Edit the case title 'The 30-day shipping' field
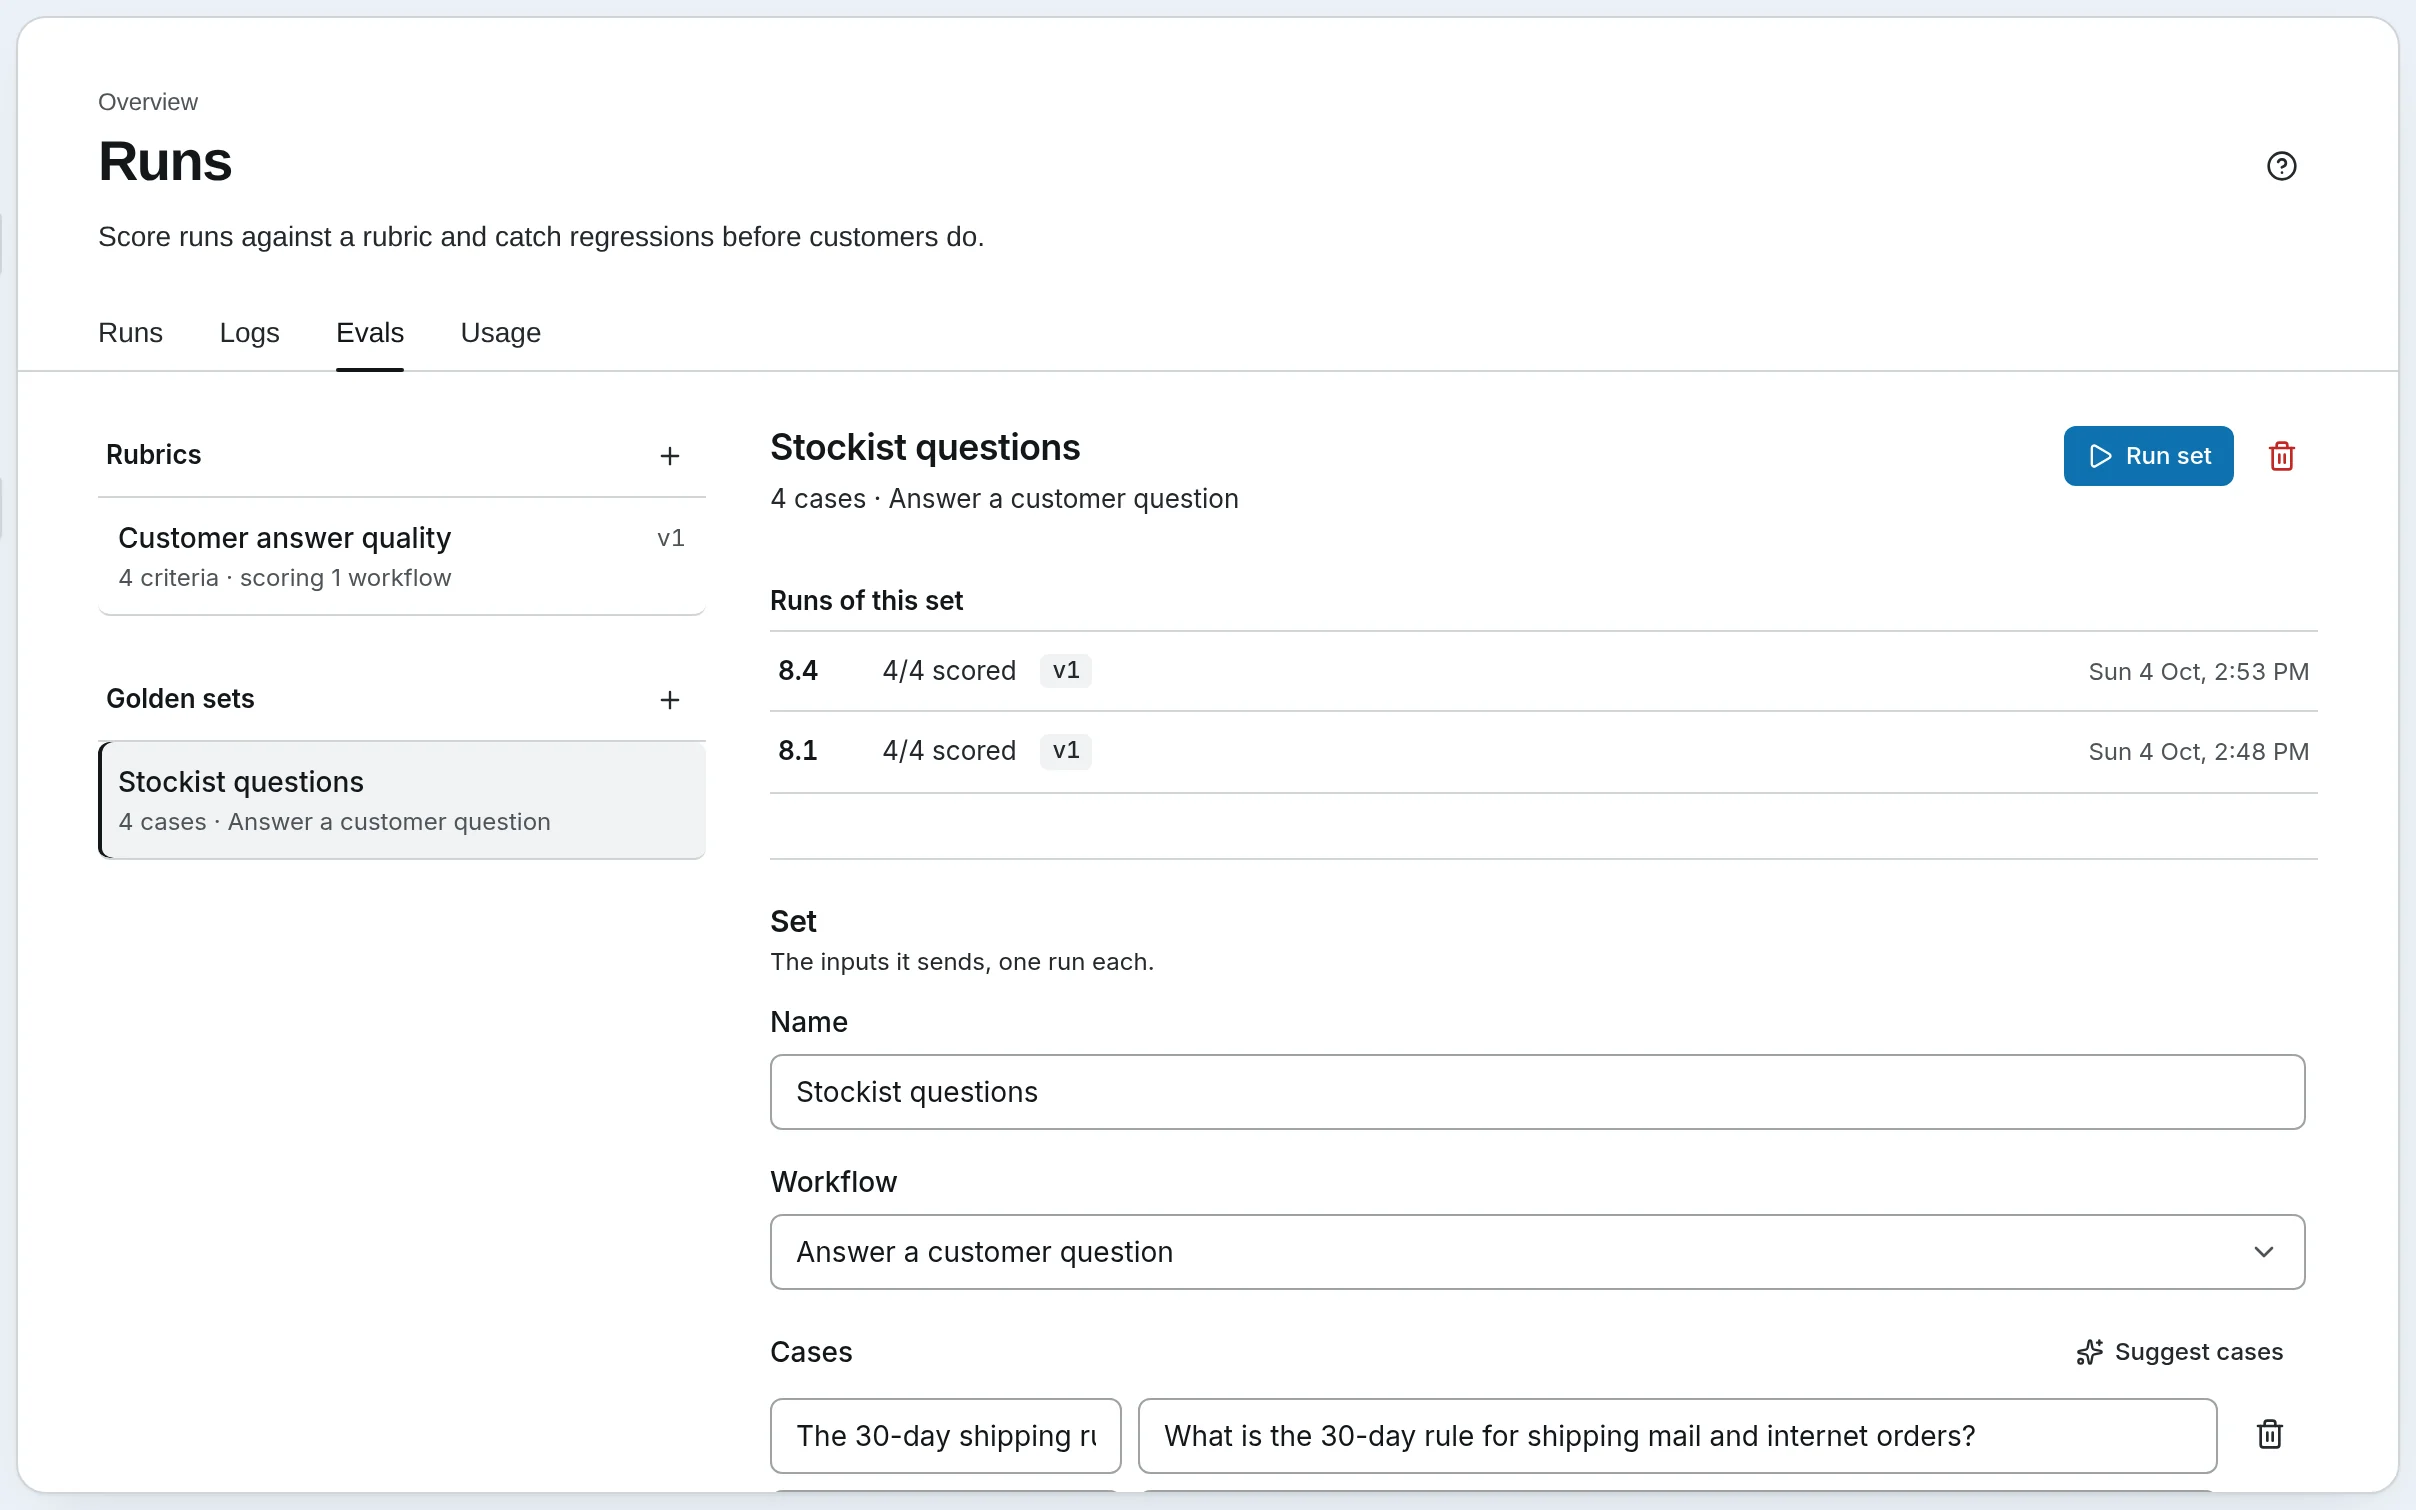 tap(945, 1436)
